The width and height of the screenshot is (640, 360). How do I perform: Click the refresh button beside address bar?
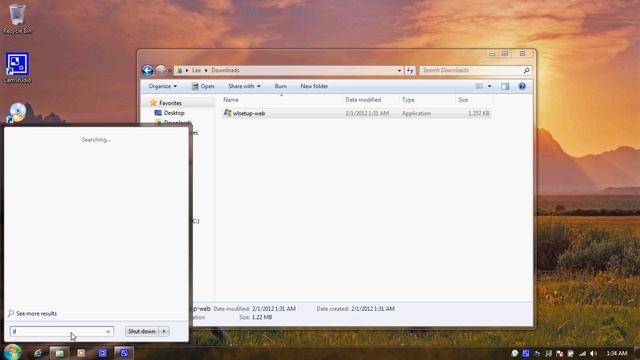pyautogui.click(x=410, y=70)
